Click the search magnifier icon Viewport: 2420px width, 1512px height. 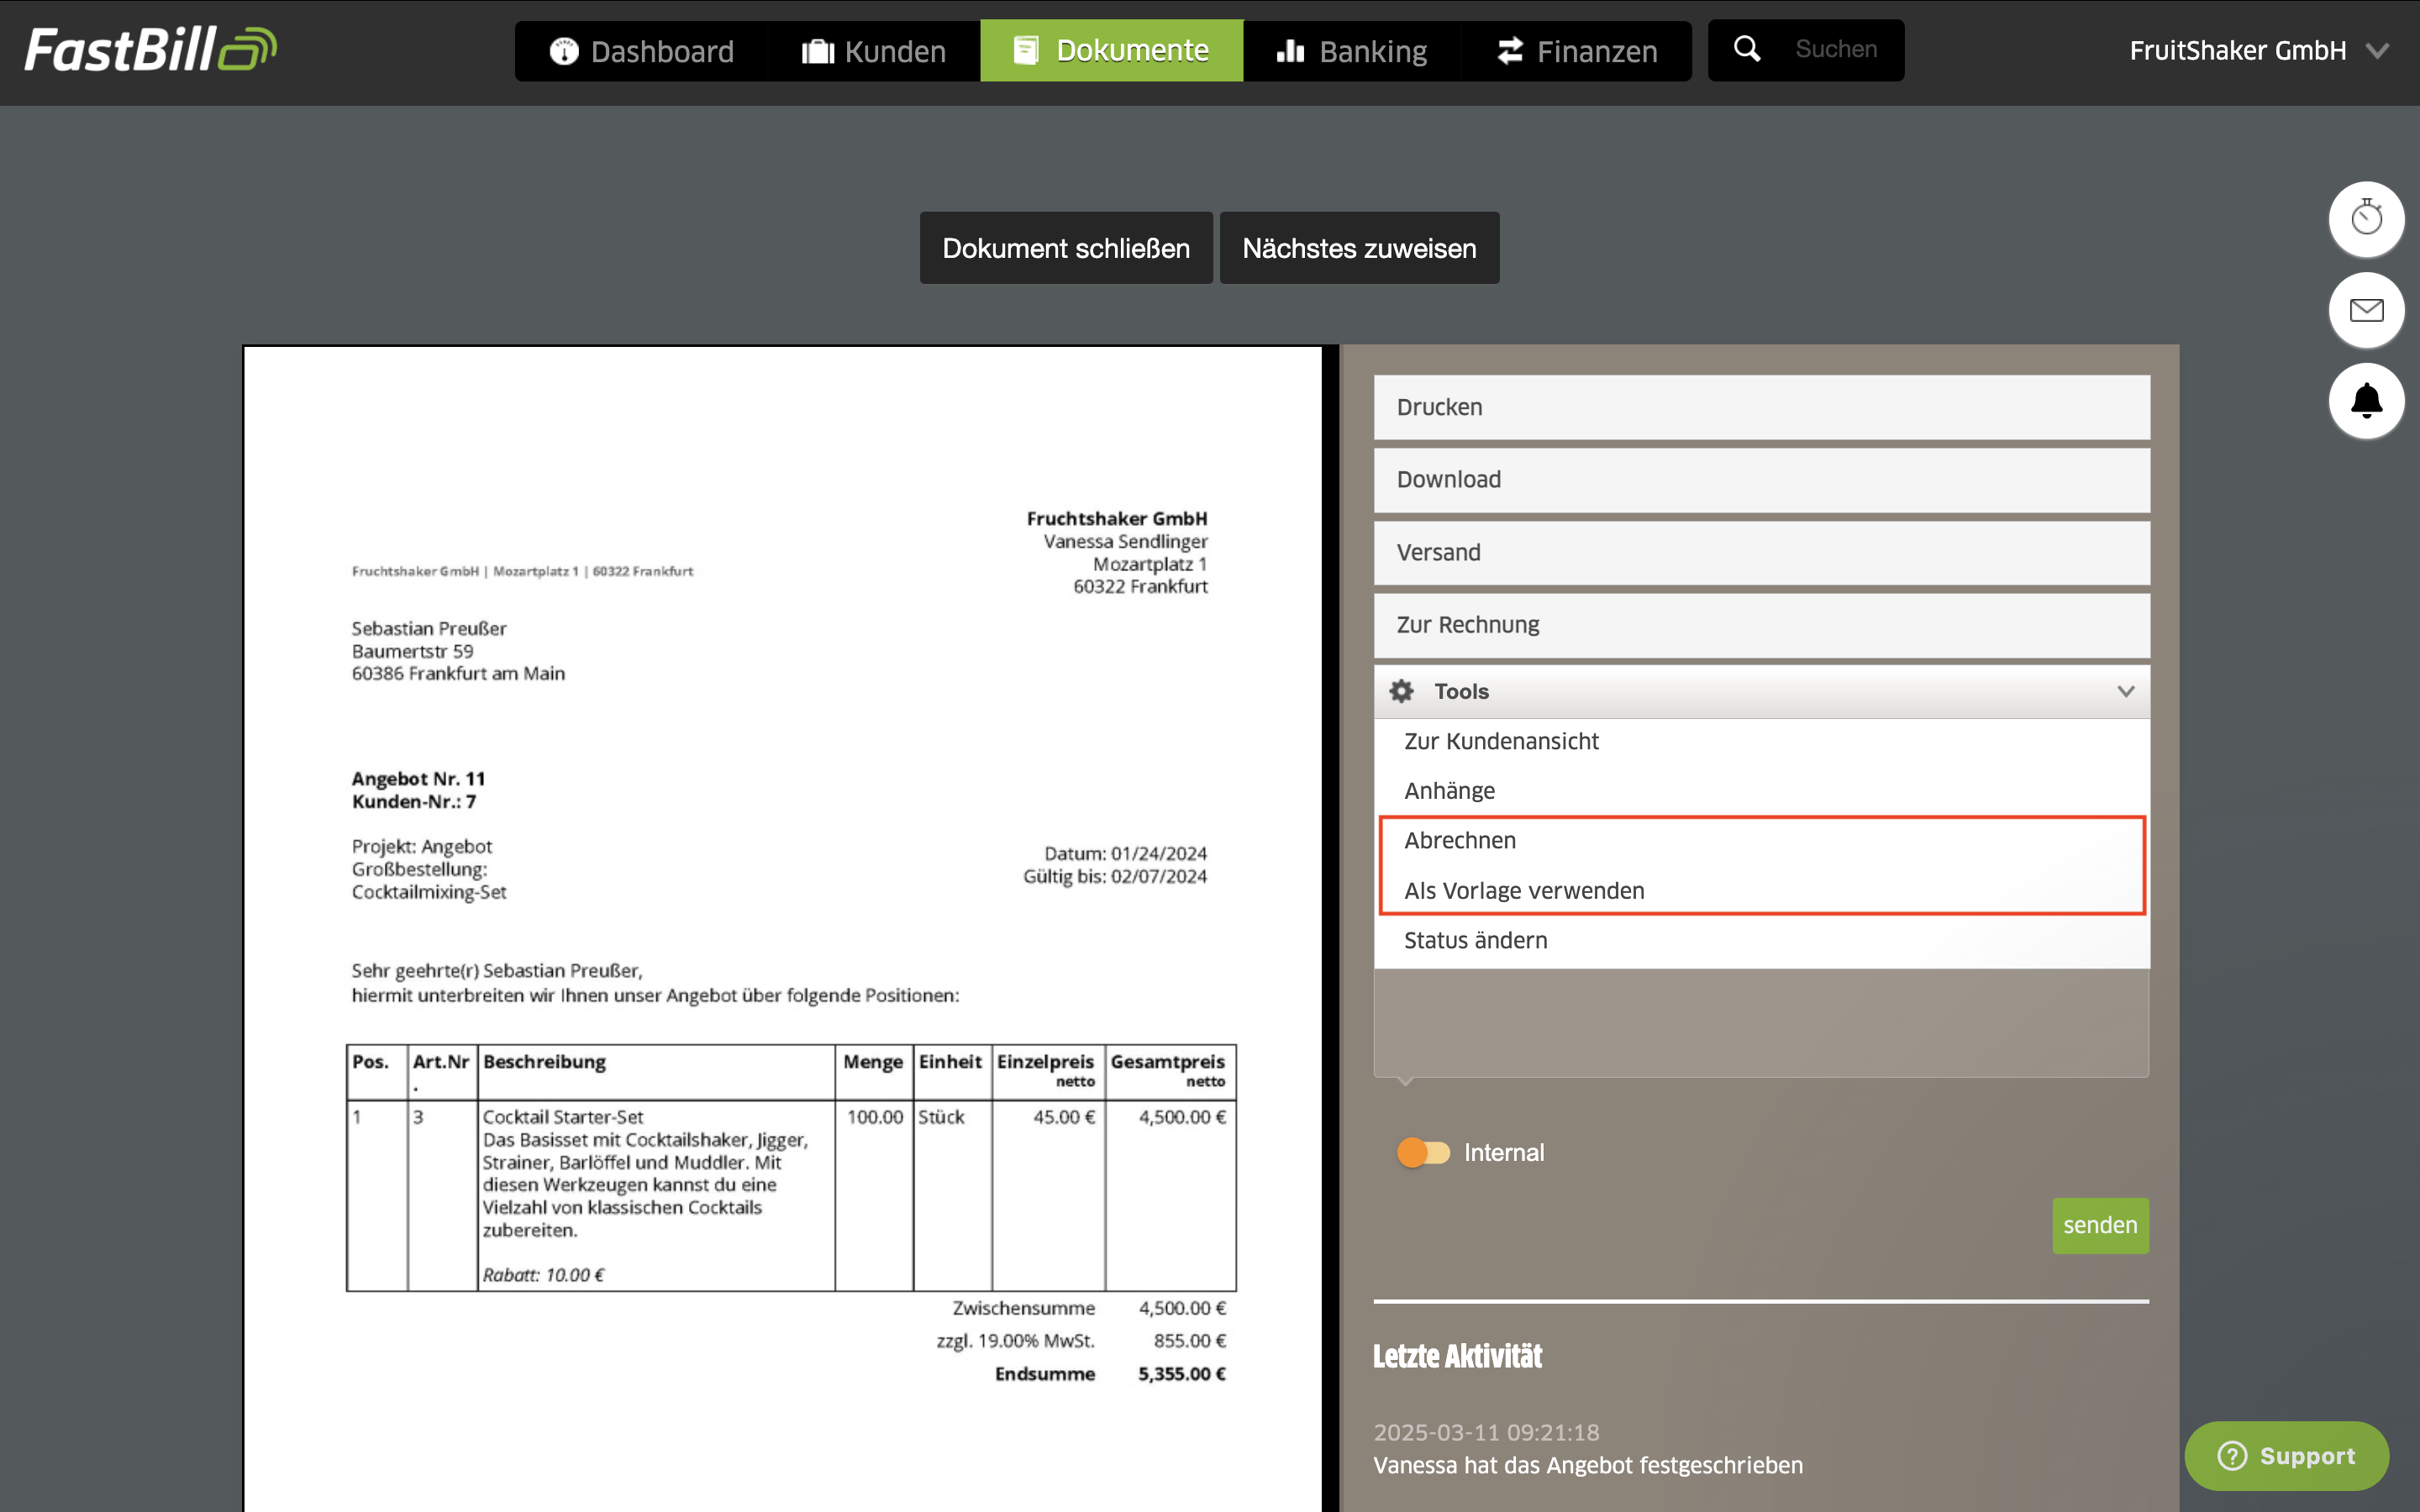click(1747, 49)
